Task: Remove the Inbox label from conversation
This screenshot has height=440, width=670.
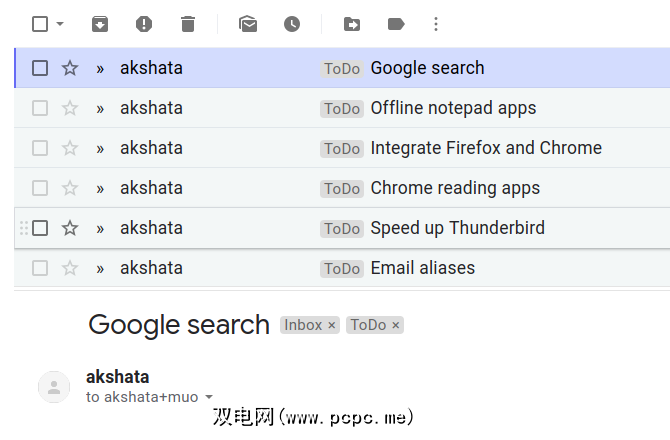Action: [332, 325]
